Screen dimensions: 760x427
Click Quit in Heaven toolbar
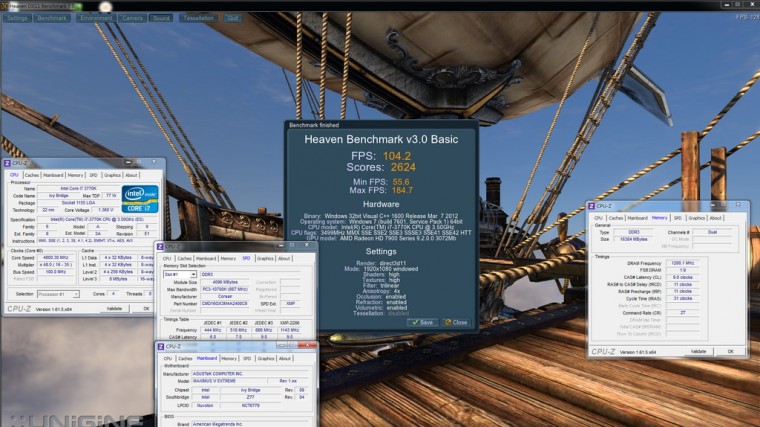[233, 18]
